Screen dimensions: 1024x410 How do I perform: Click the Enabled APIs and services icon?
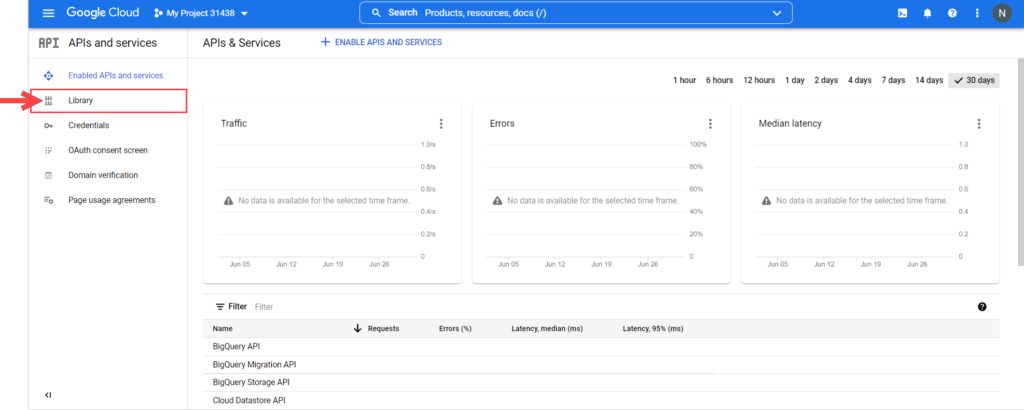pos(48,76)
